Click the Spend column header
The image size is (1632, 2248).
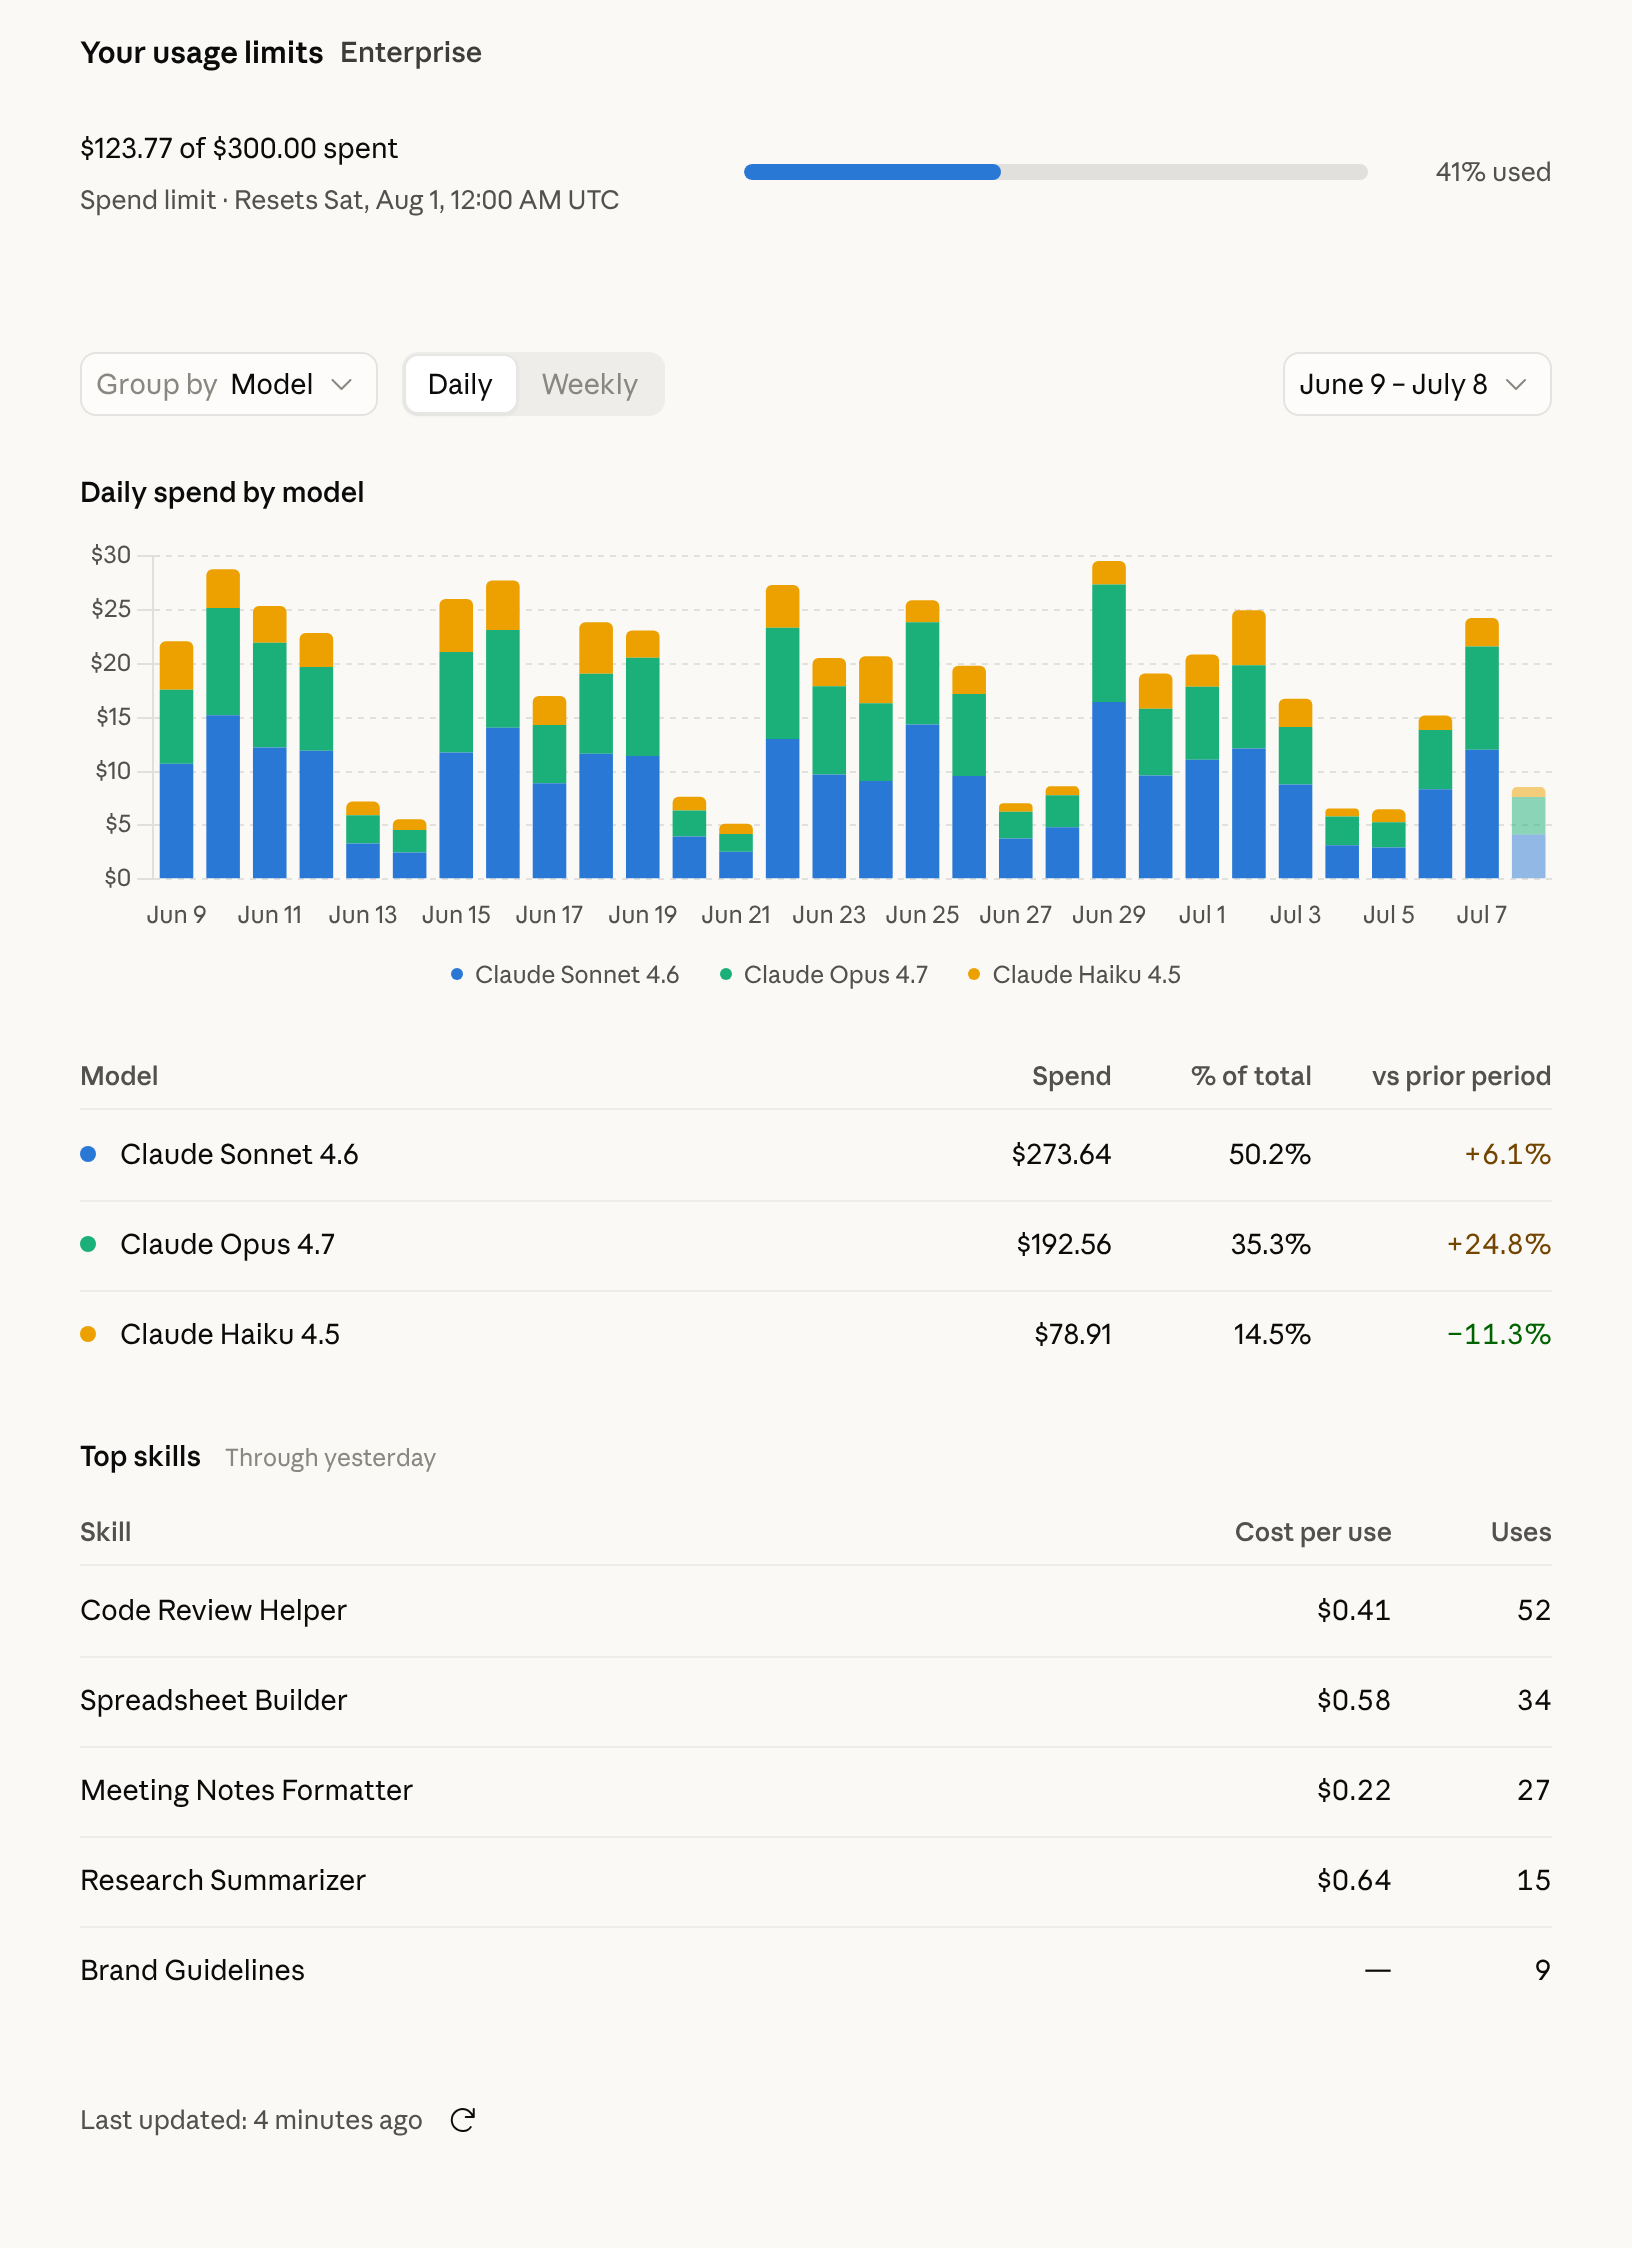(x=1071, y=1076)
